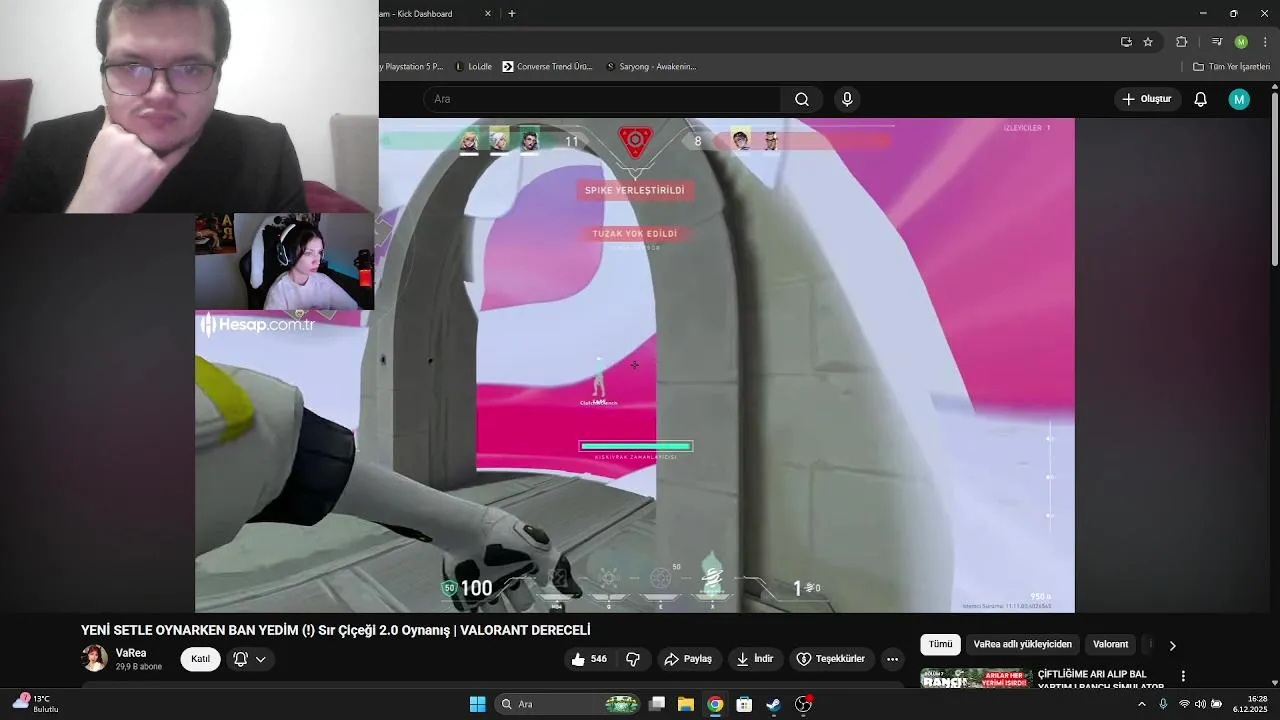
Task: Close the Kick Dashboard browser tab
Action: click(x=488, y=14)
